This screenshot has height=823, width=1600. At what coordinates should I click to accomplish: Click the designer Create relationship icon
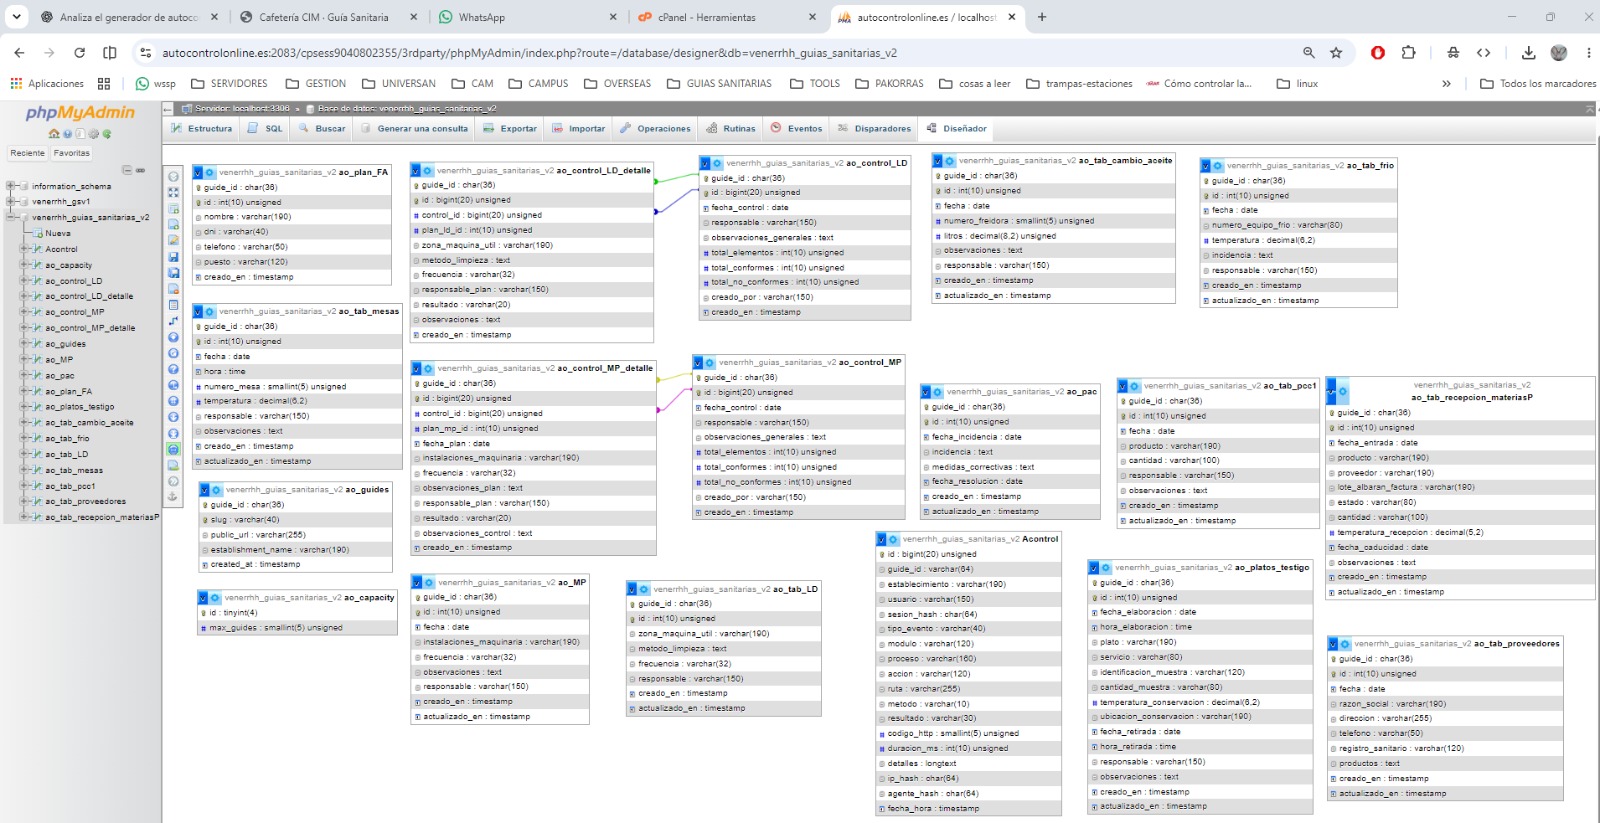173,320
